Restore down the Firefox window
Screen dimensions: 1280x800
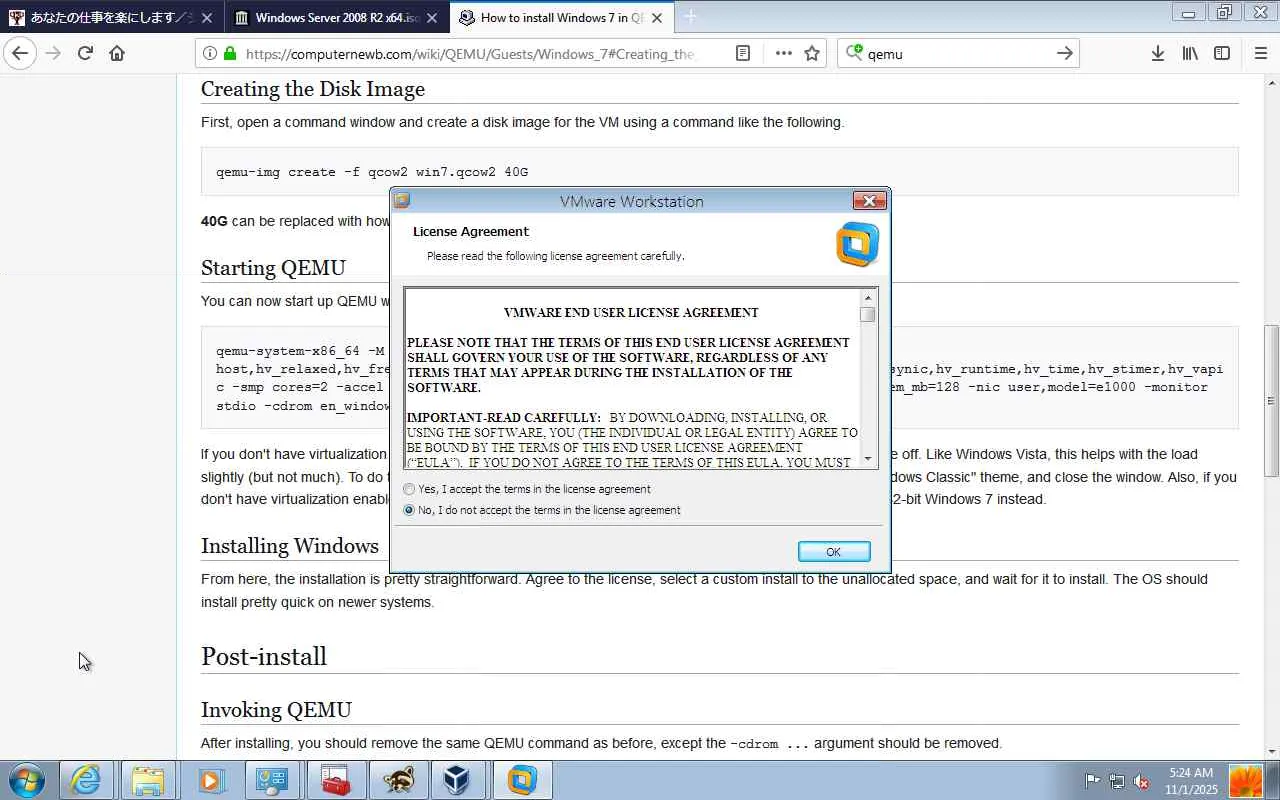click(x=1223, y=13)
